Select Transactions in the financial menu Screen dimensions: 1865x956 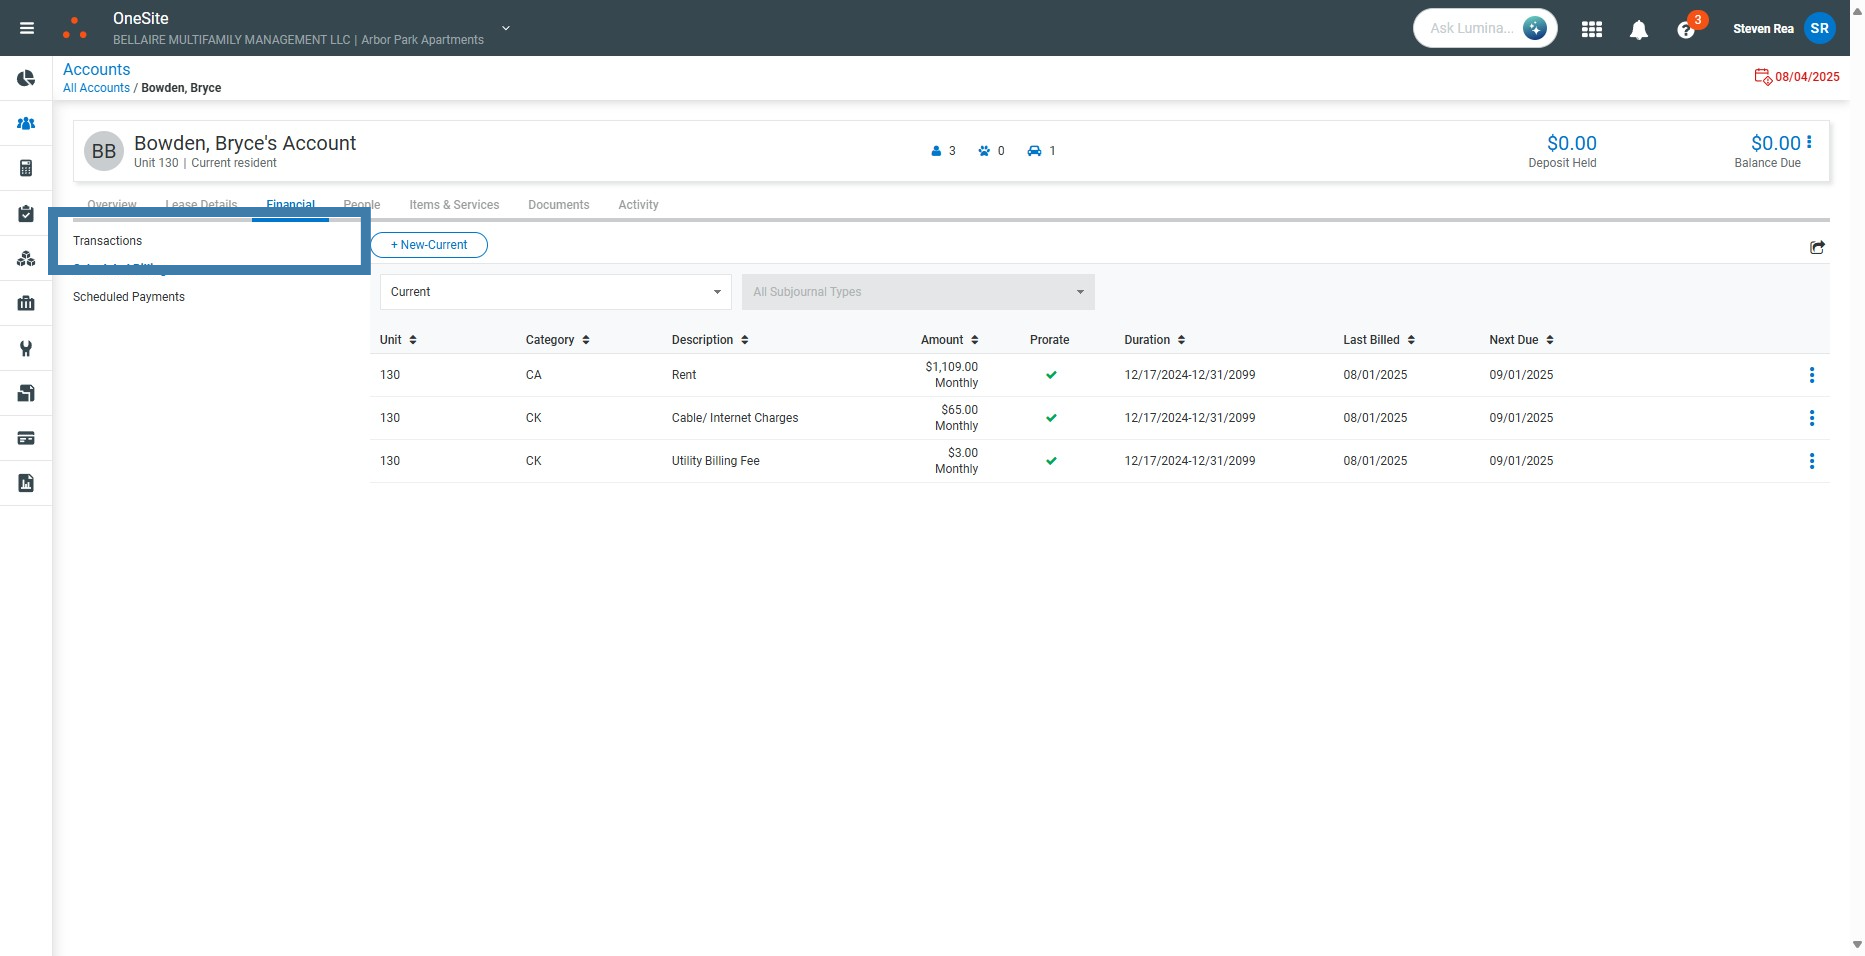point(107,241)
